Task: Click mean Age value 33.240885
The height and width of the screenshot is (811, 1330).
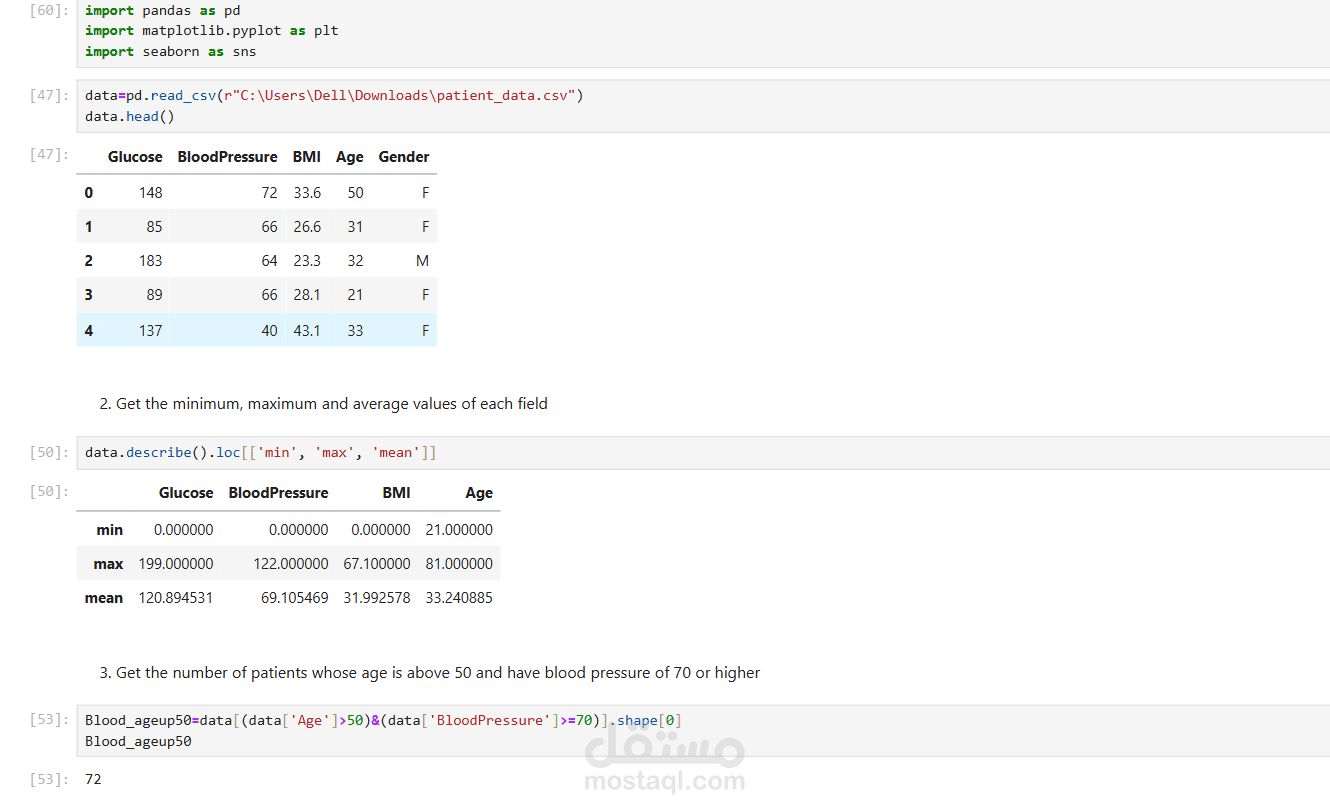Action: pos(459,598)
